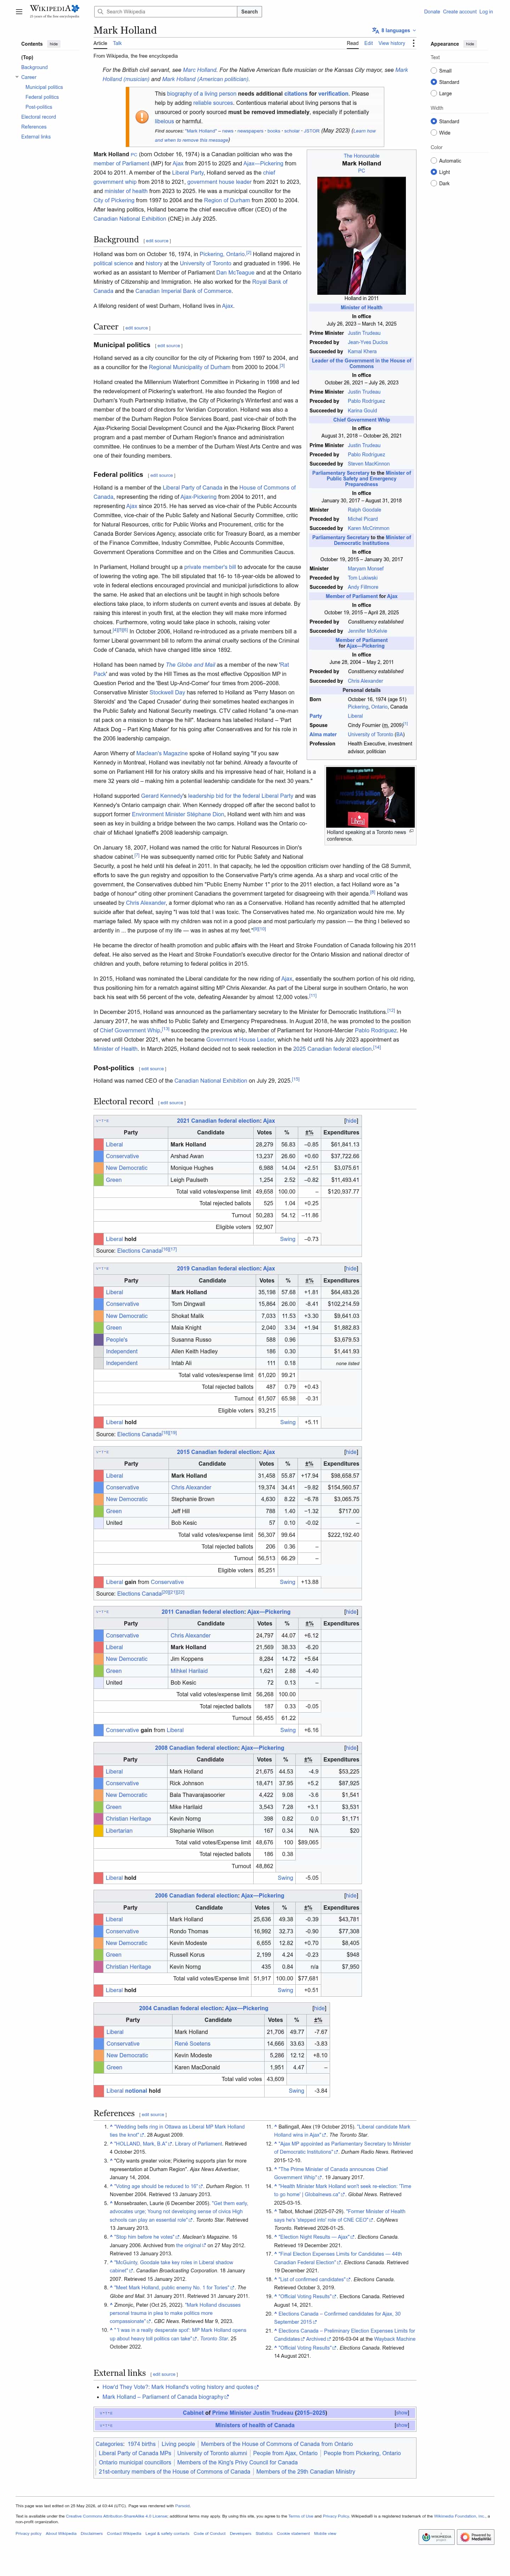
Task: Hide the 2021 Canadian federal election table
Action: coord(351,1121)
